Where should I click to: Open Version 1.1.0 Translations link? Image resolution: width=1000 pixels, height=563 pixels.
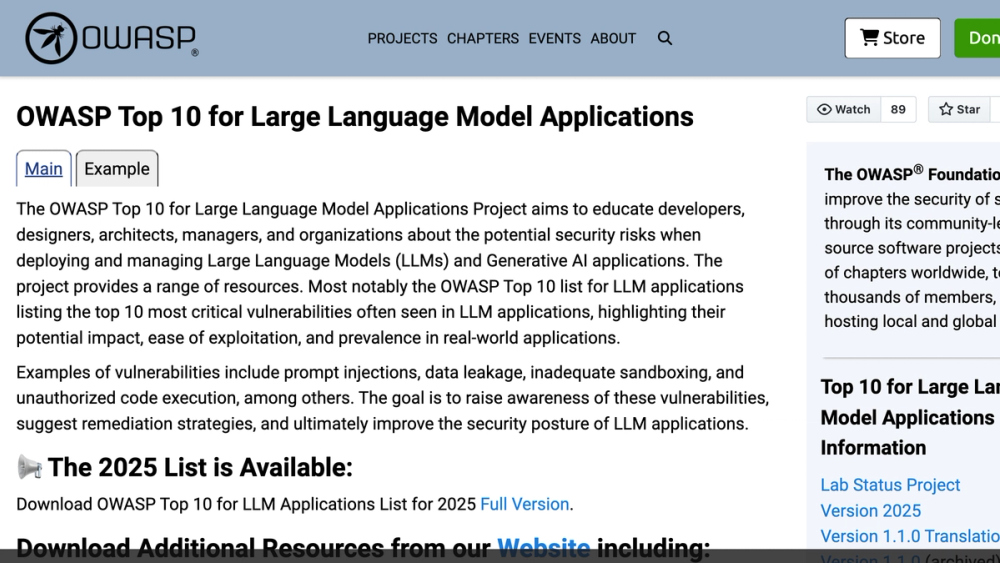(910, 536)
